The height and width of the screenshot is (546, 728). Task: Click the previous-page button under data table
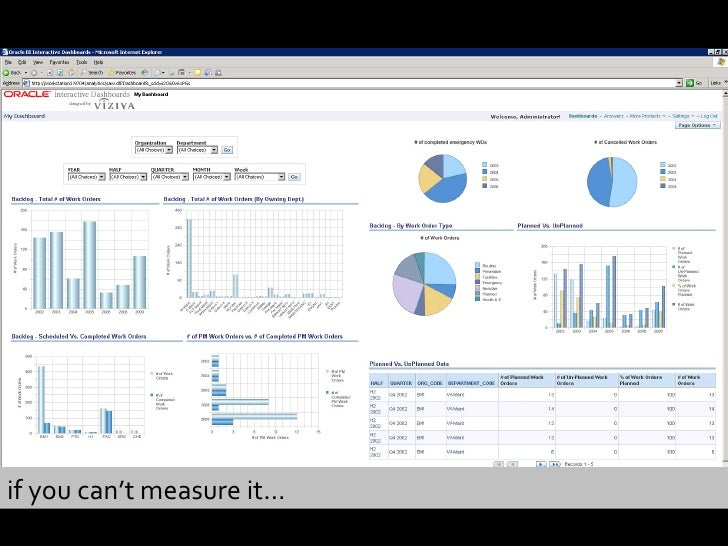(x=512, y=464)
